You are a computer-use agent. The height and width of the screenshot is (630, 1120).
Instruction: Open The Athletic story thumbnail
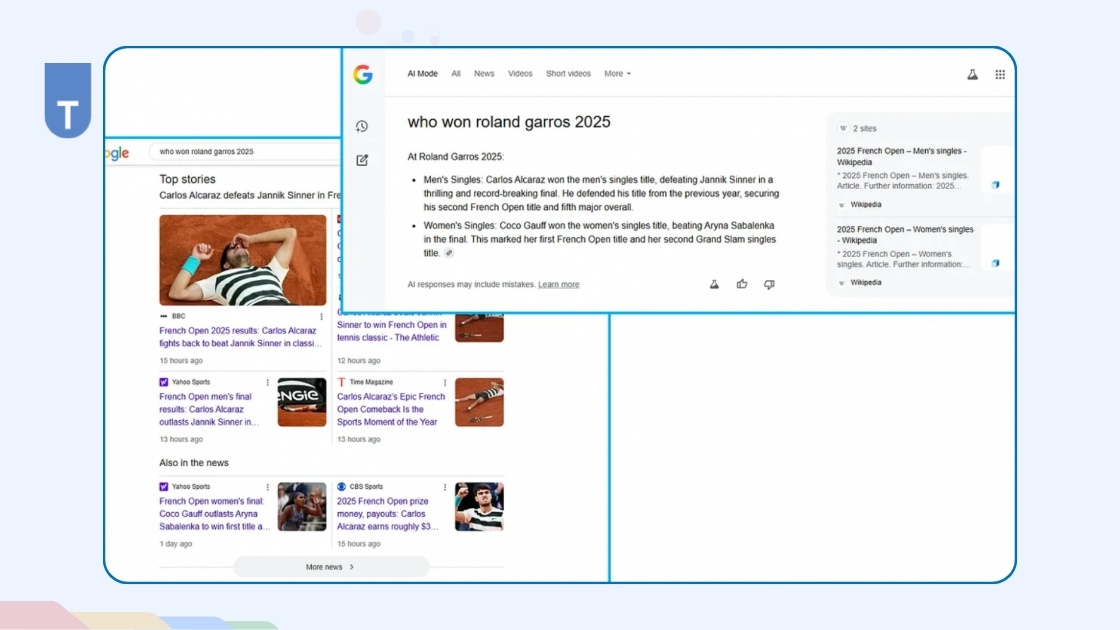(x=479, y=328)
